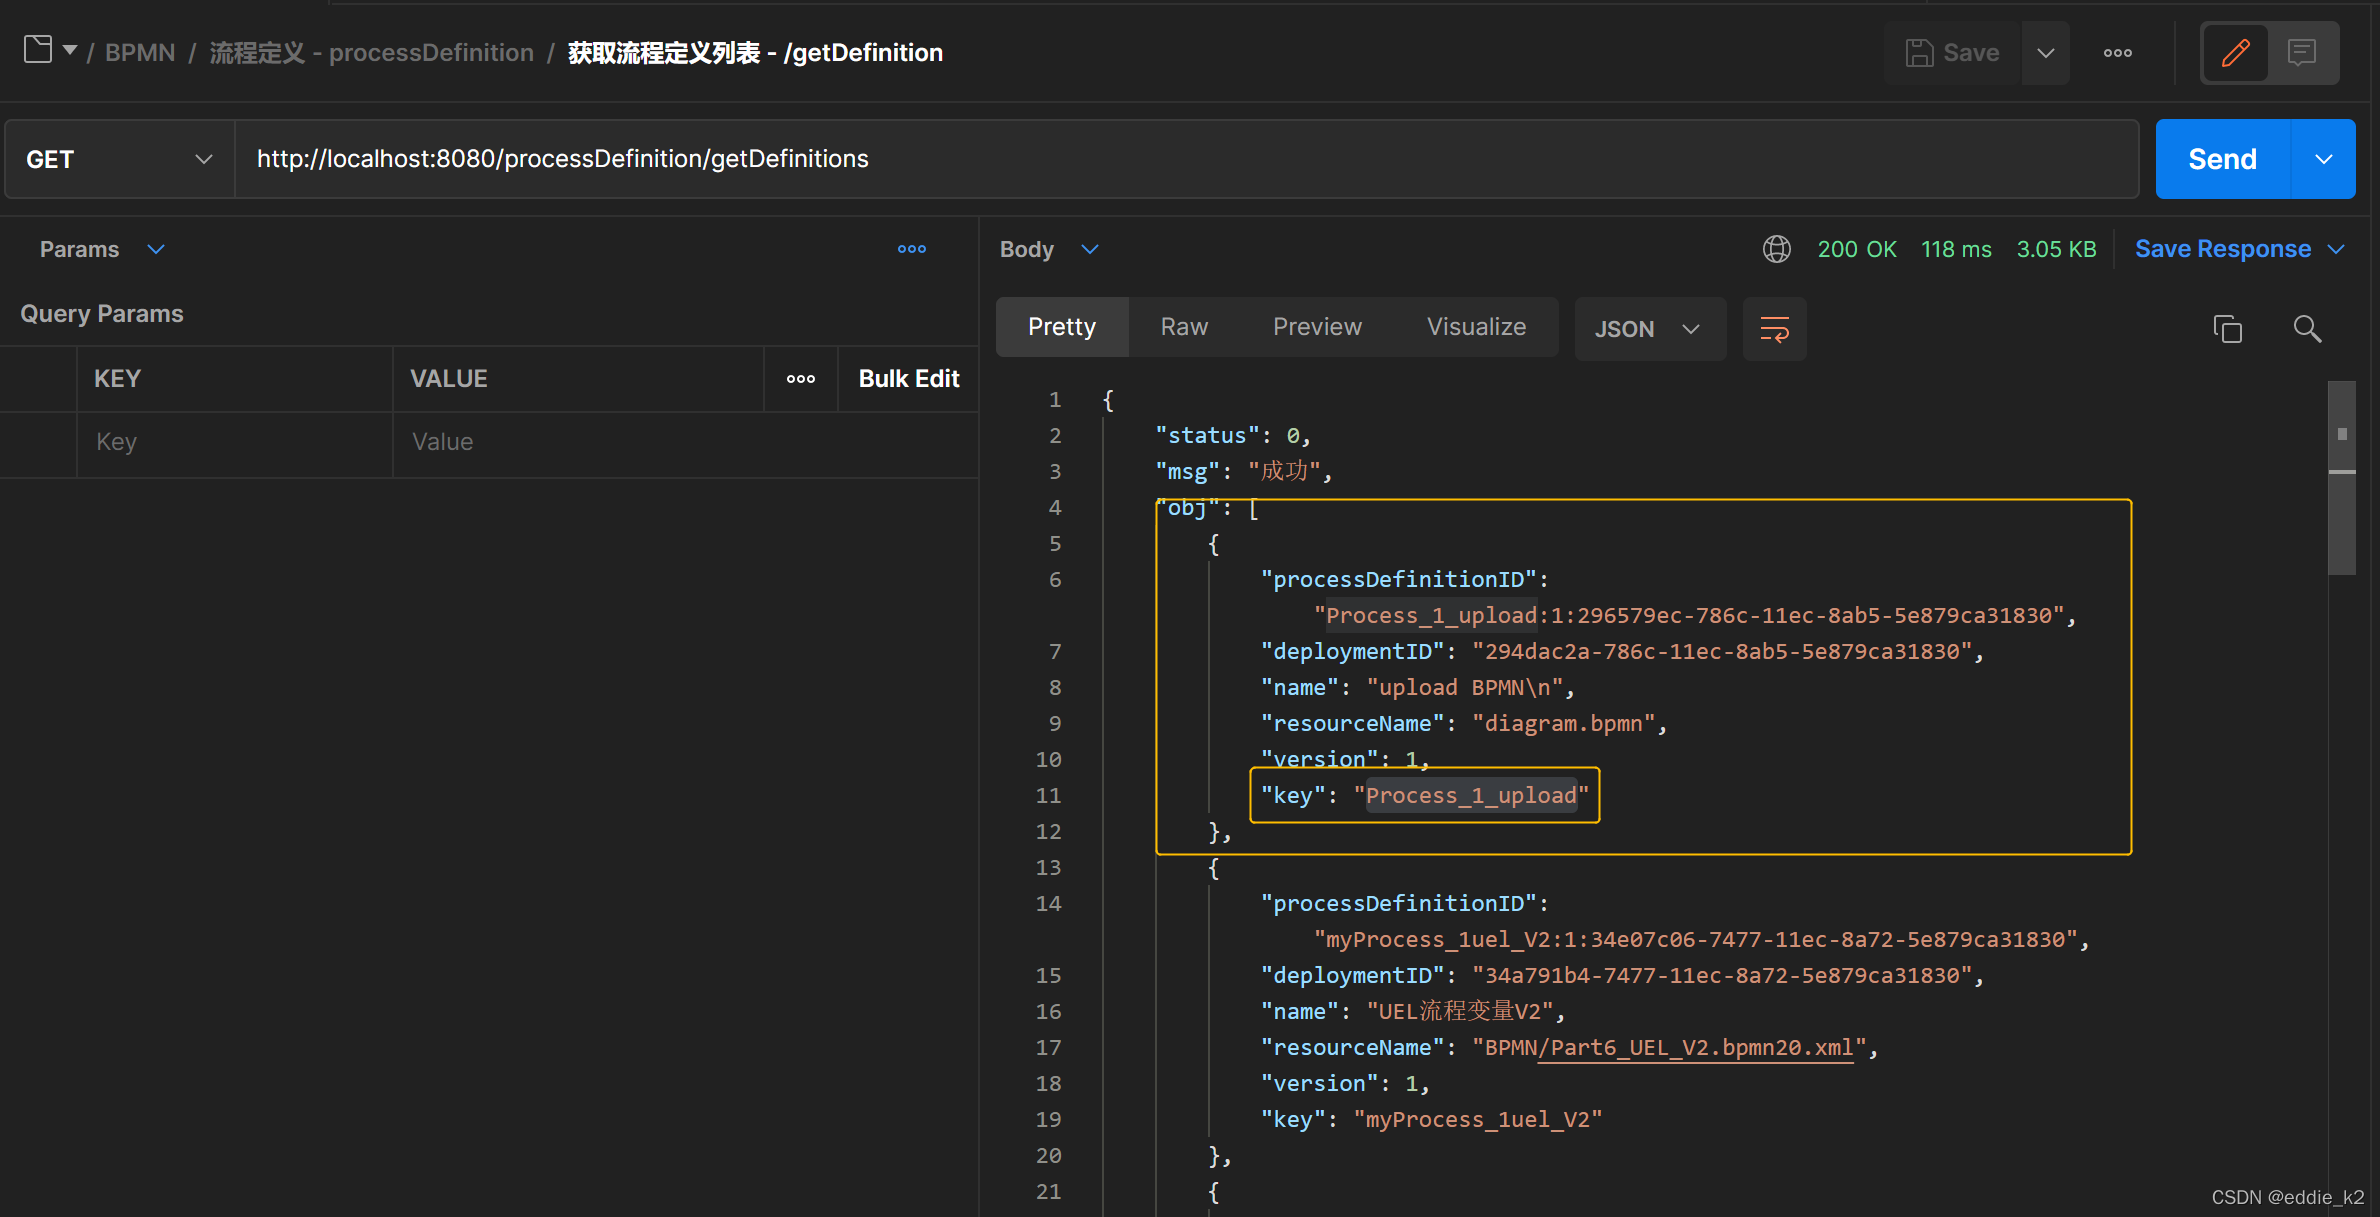
Task: Click Save Response
Action: (x=2222, y=249)
